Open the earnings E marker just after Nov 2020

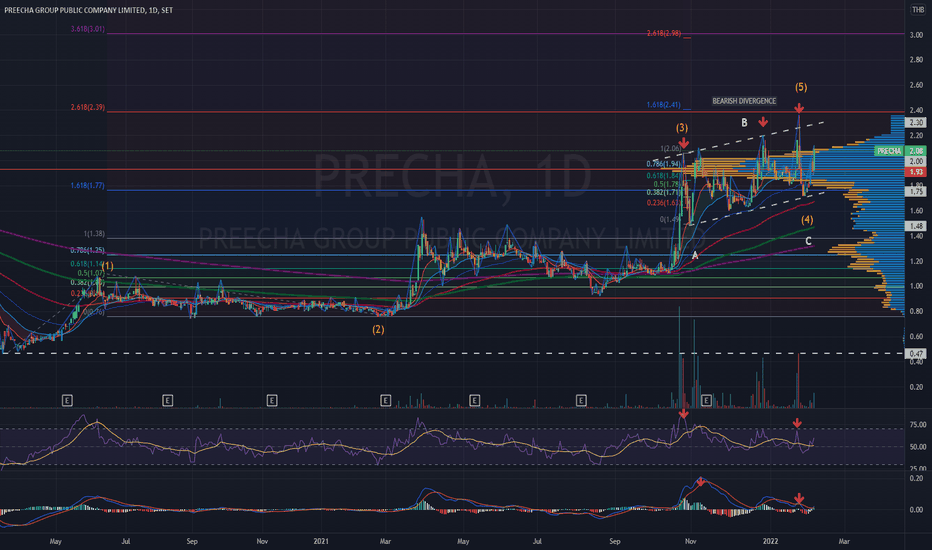pyautogui.click(x=272, y=401)
